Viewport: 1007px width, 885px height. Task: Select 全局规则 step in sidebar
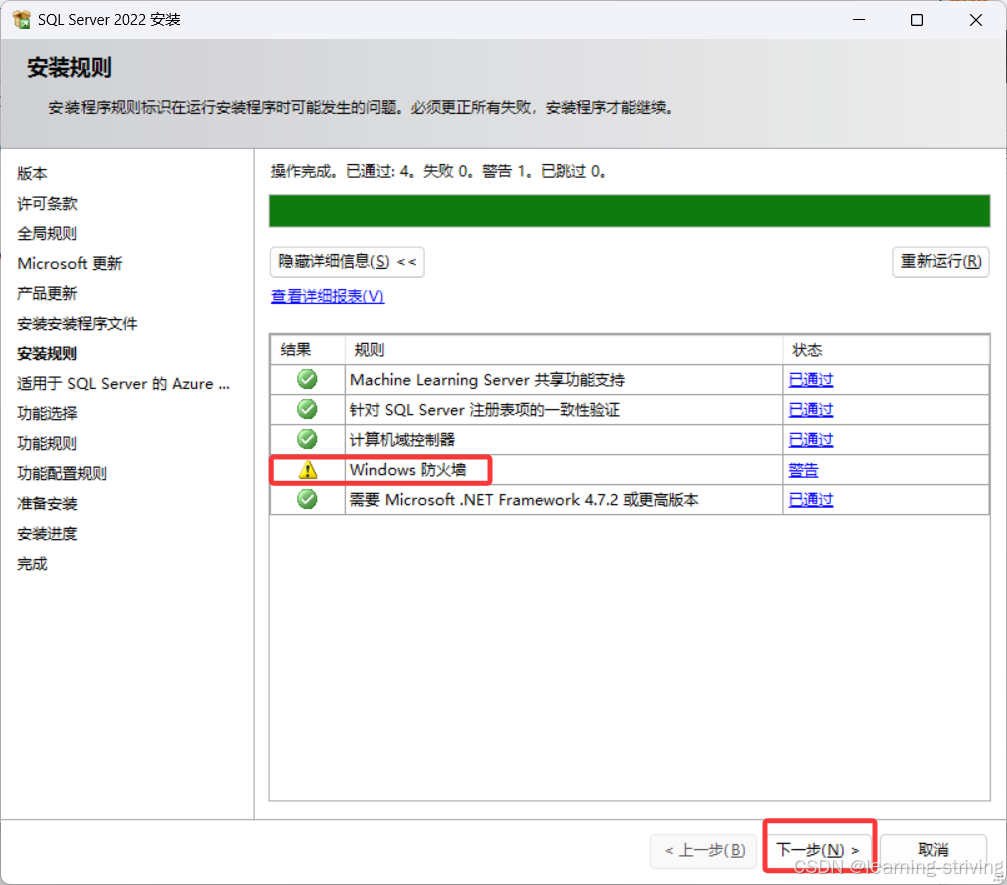click(47, 234)
